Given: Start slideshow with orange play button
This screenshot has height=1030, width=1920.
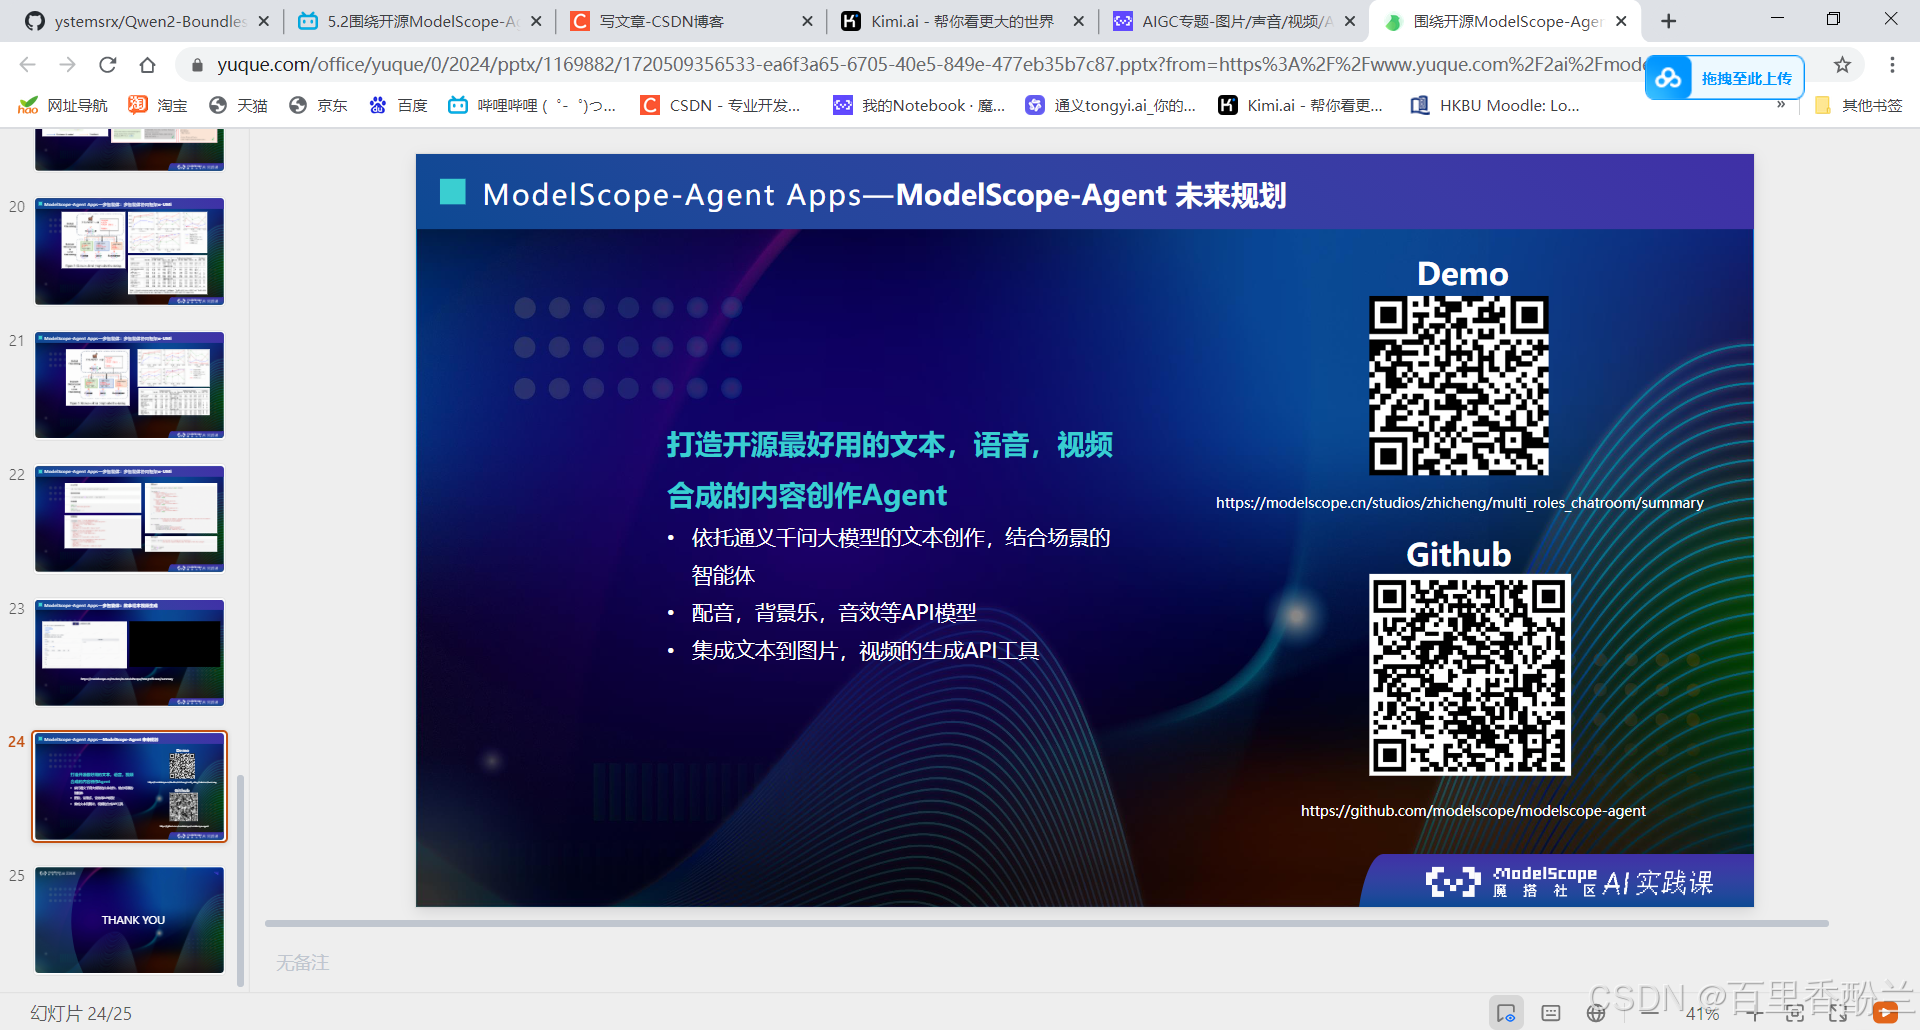Looking at the screenshot, I should [1885, 1013].
